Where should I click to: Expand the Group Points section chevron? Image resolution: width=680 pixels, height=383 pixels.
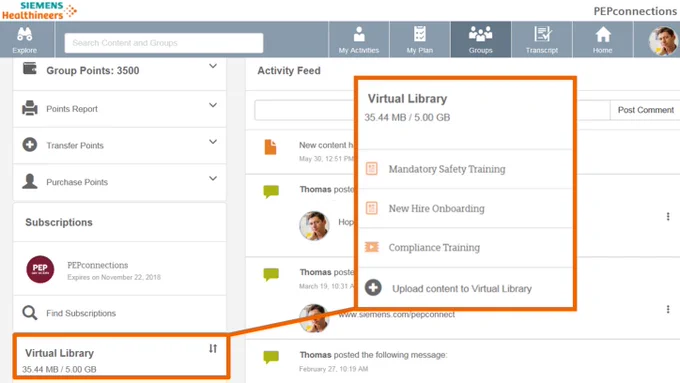pyautogui.click(x=213, y=66)
